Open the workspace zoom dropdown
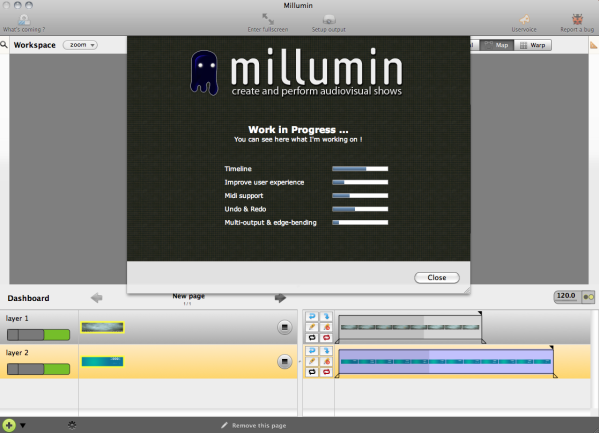599x433 pixels. (x=80, y=45)
